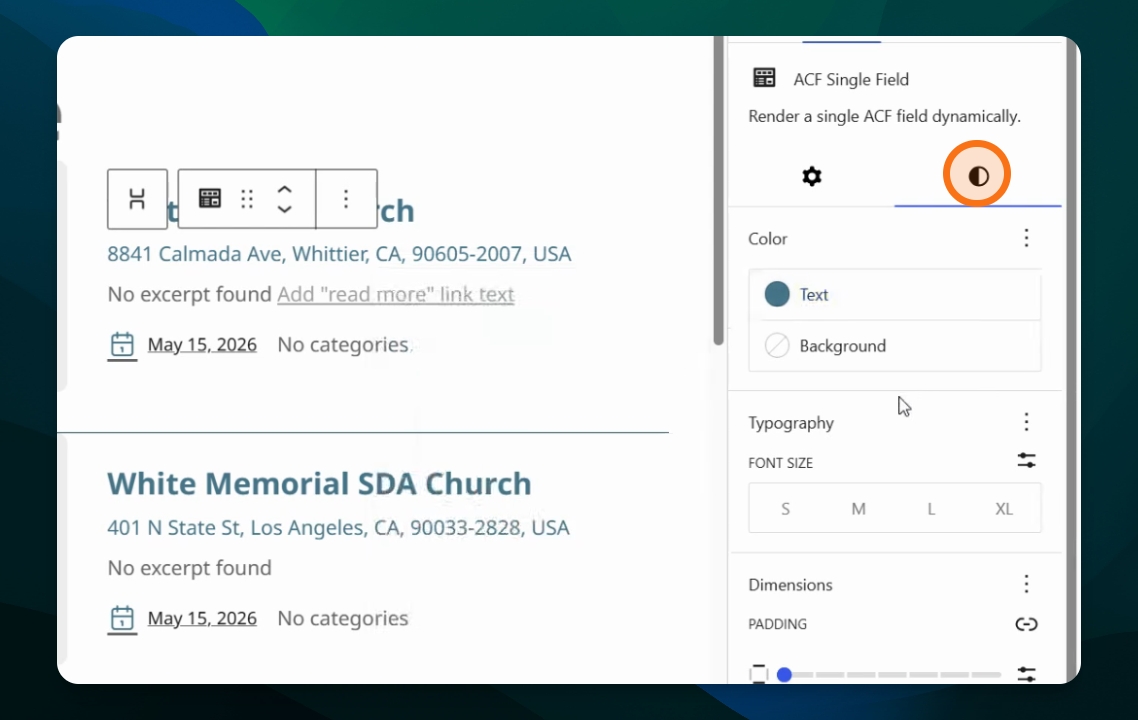1138x720 pixels.
Task: Open Color panel options menu
Action: [1026, 238]
